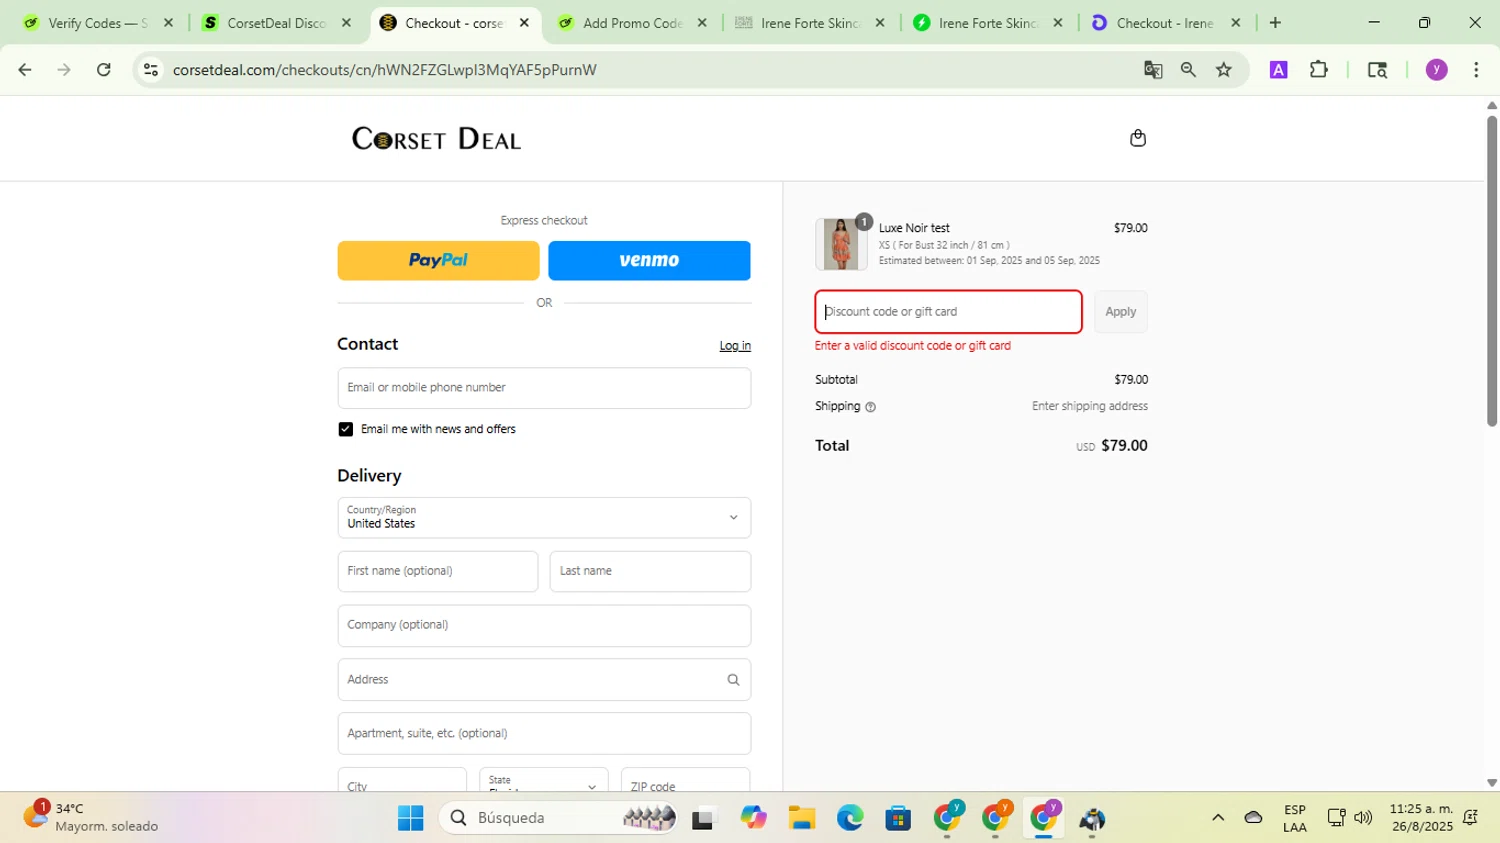Pay with the Venmo express button
1500x843 pixels.
[649, 261]
